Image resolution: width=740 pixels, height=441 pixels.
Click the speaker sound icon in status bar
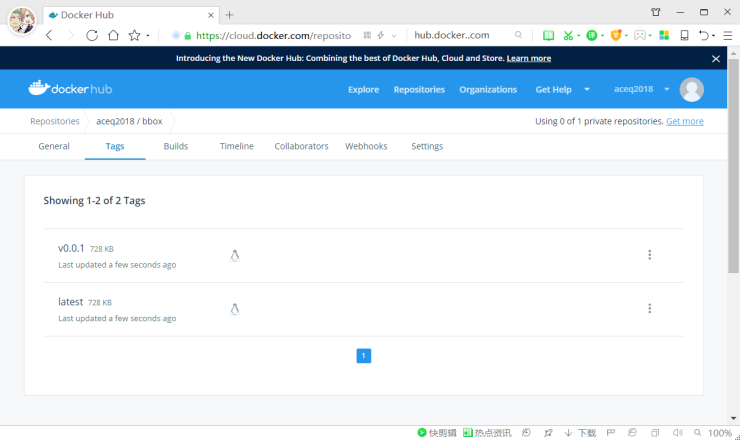(x=678, y=433)
